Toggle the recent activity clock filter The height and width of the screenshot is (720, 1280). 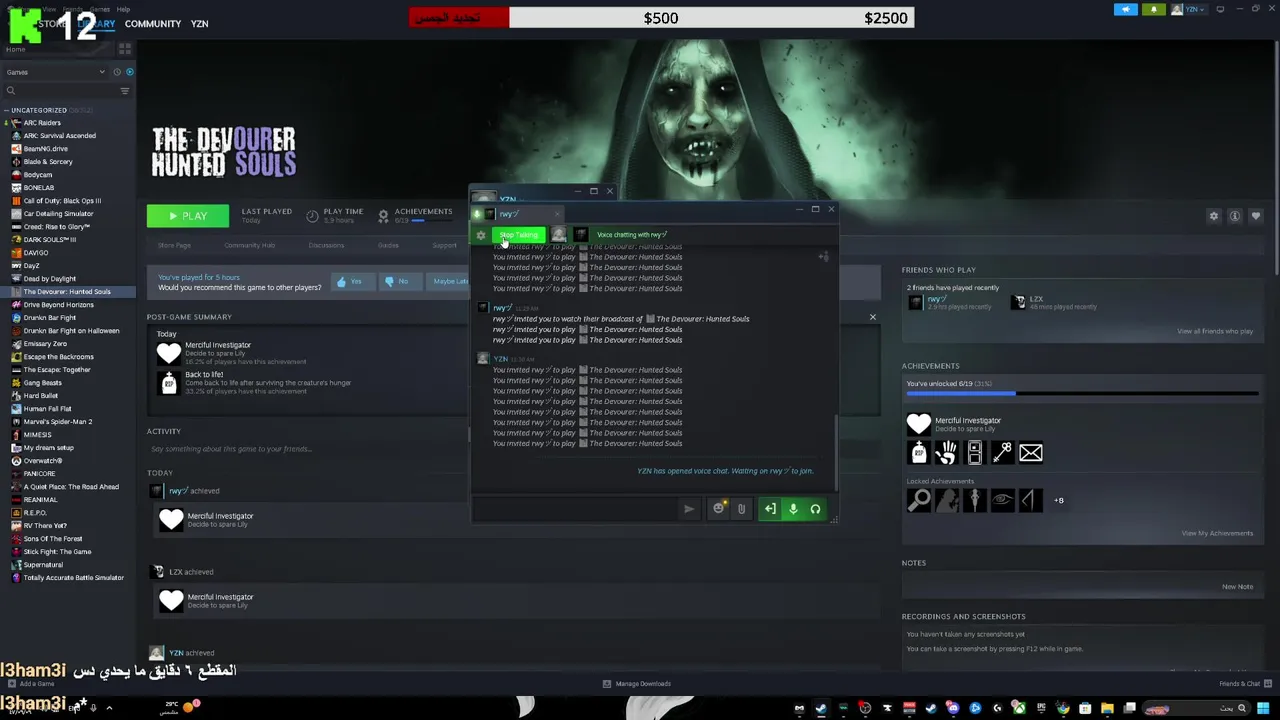tap(117, 72)
